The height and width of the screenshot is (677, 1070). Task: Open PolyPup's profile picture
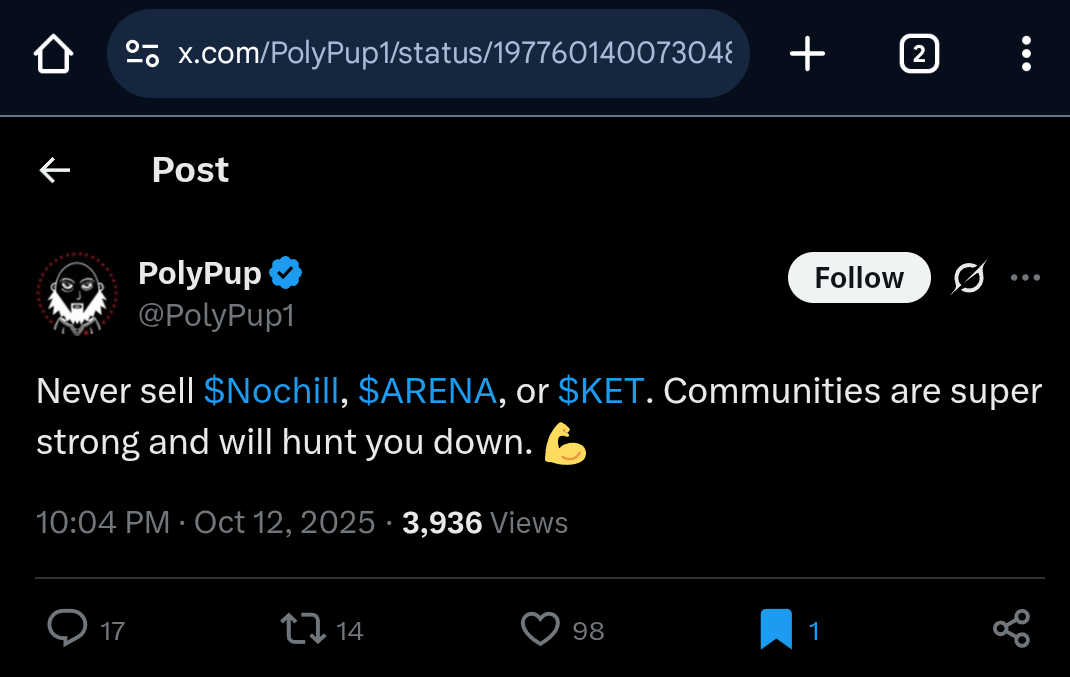coord(77,294)
